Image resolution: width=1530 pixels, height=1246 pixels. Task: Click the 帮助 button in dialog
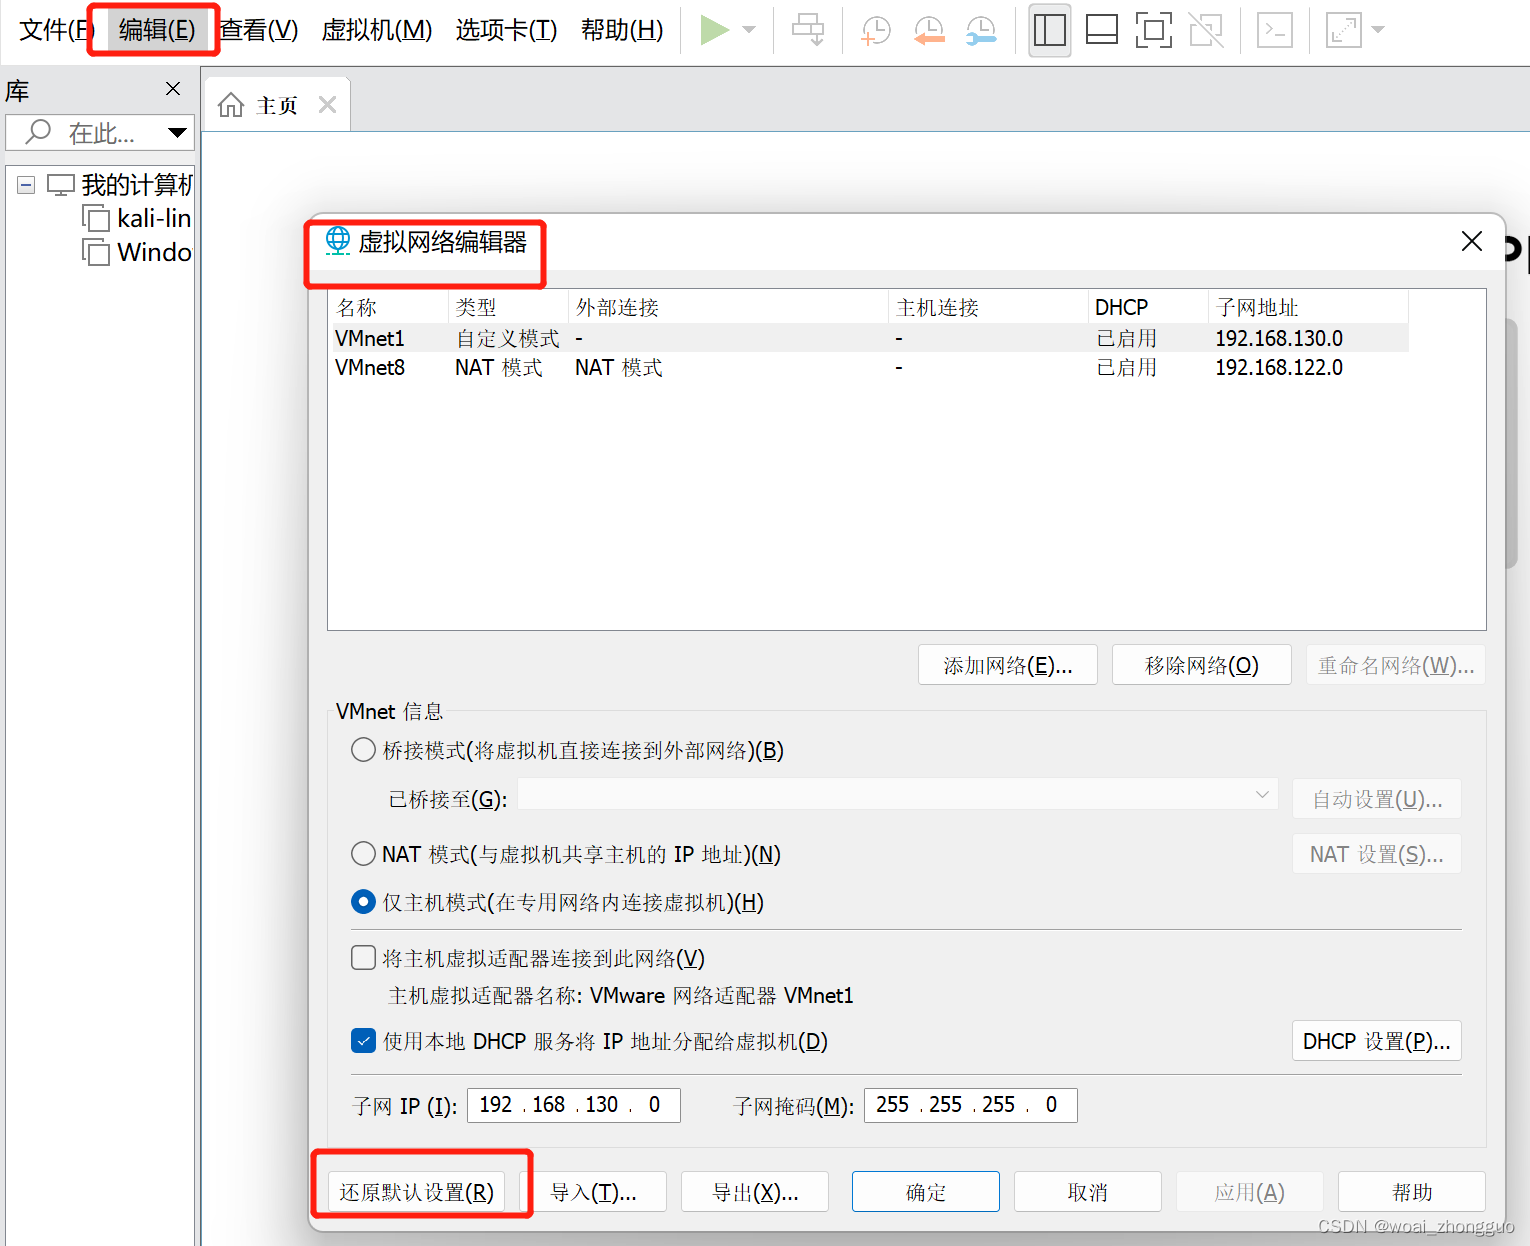(1412, 1192)
